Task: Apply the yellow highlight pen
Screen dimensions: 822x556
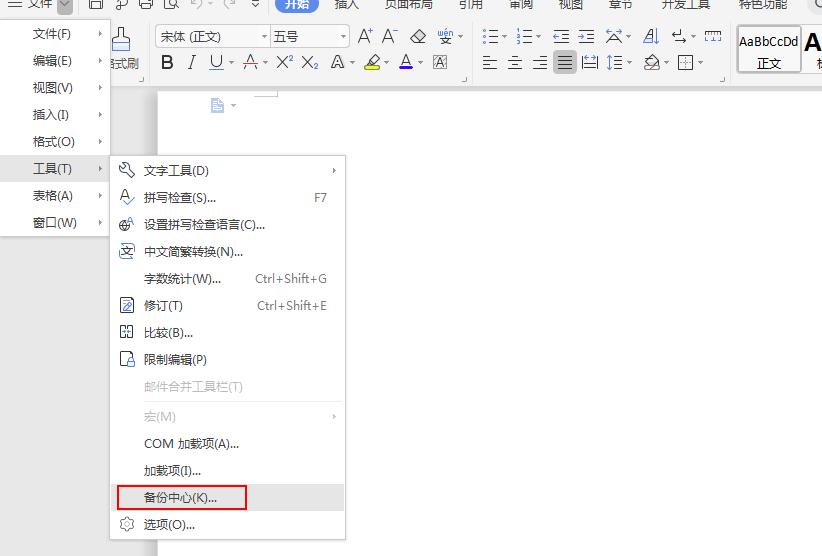Action: point(372,62)
